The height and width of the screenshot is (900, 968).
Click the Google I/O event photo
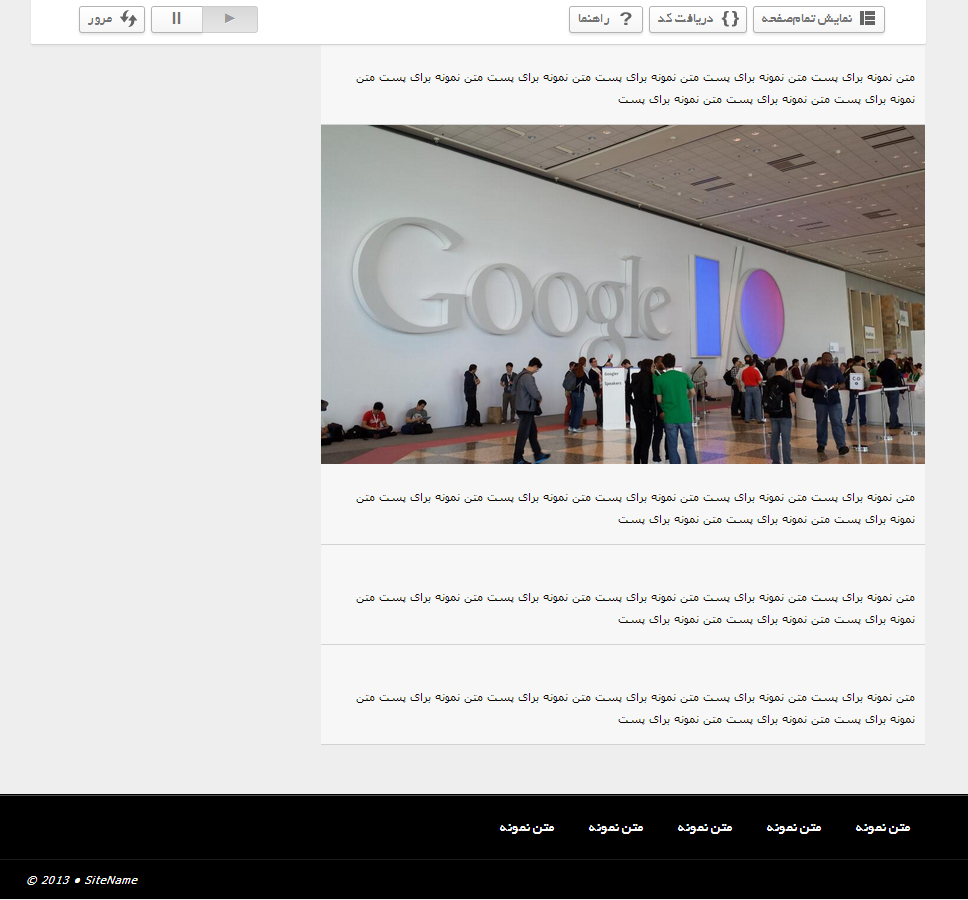point(622,294)
